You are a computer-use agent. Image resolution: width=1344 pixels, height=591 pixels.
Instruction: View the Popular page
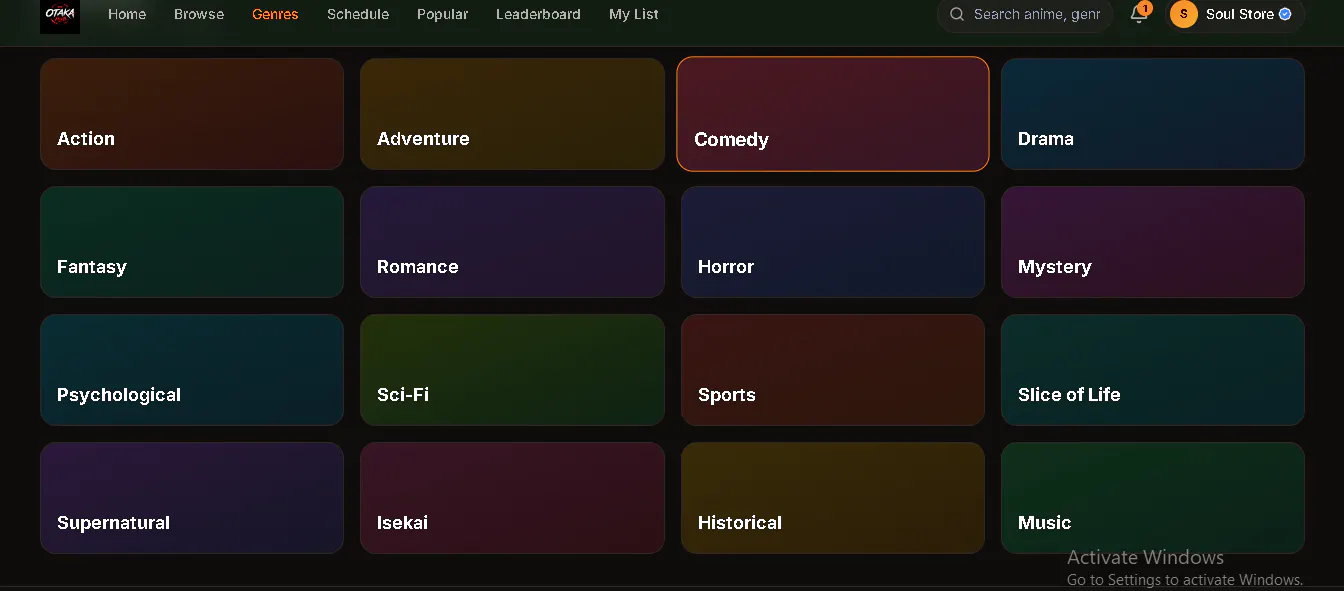[443, 14]
